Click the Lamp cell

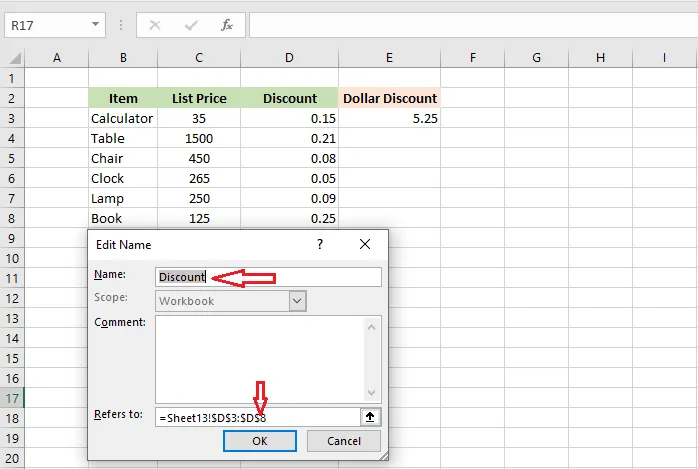123,198
